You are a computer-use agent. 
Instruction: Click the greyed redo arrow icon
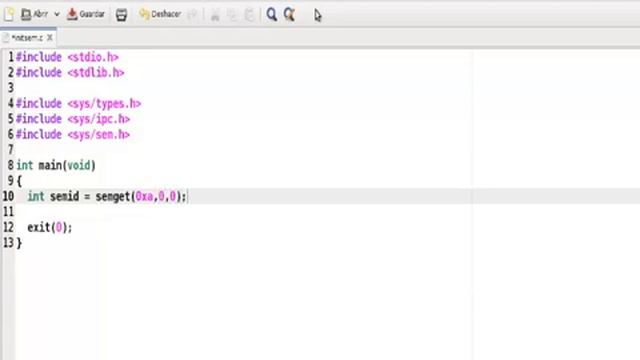[192, 15]
